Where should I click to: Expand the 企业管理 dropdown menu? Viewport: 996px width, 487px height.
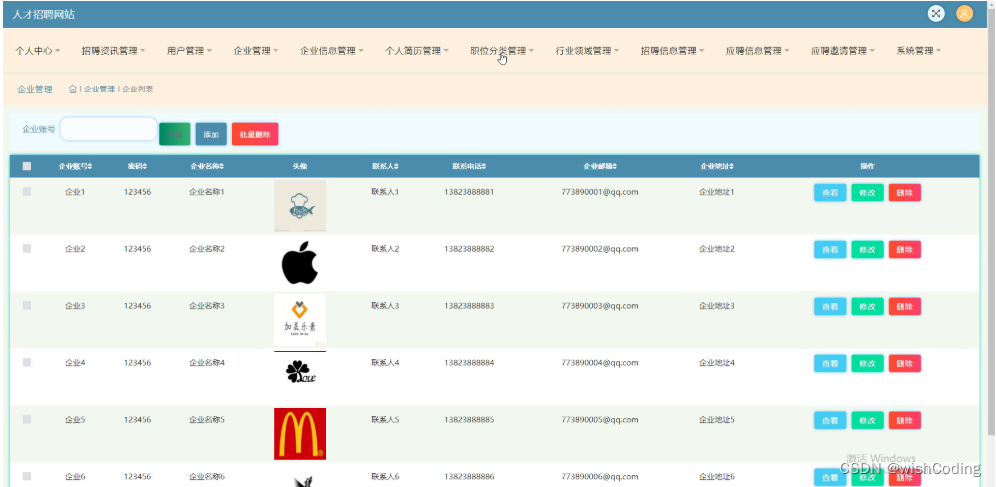[x=256, y=51]
